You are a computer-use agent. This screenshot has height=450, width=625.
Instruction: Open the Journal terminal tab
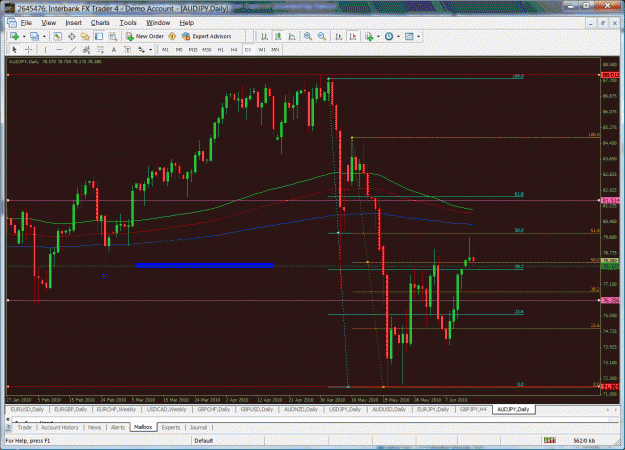tap(199, 427)
